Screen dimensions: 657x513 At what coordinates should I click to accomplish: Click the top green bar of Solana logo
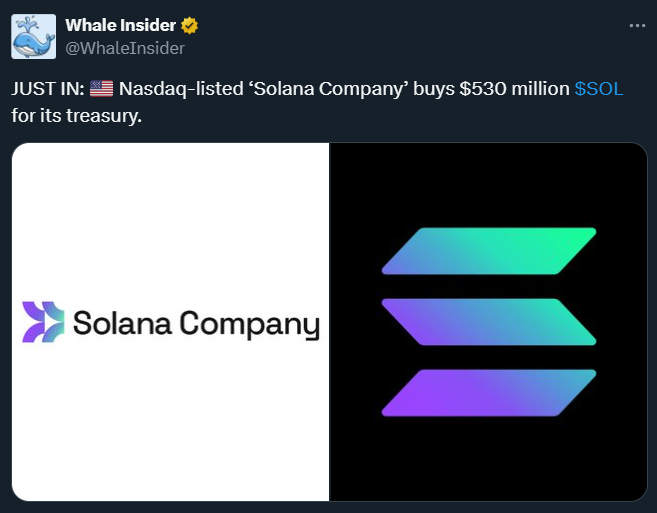[x=488, y=251]
